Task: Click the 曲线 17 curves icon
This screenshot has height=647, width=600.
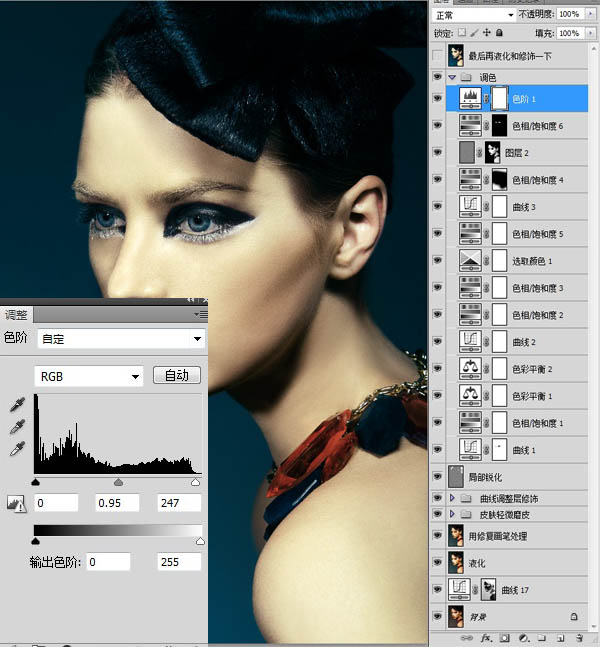Action: (459, 590)
